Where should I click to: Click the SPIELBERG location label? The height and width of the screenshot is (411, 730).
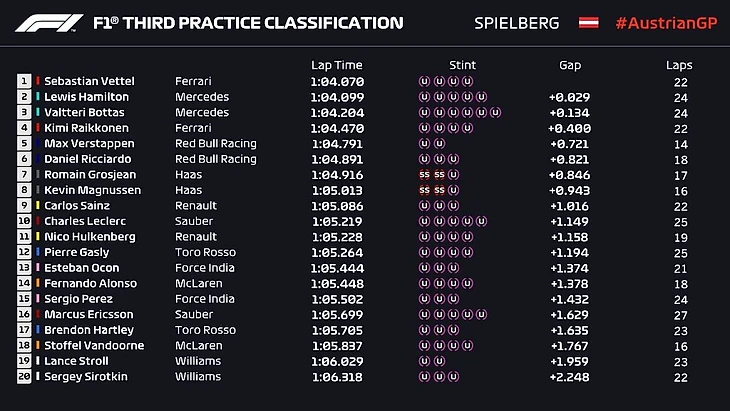coord(516,23)
